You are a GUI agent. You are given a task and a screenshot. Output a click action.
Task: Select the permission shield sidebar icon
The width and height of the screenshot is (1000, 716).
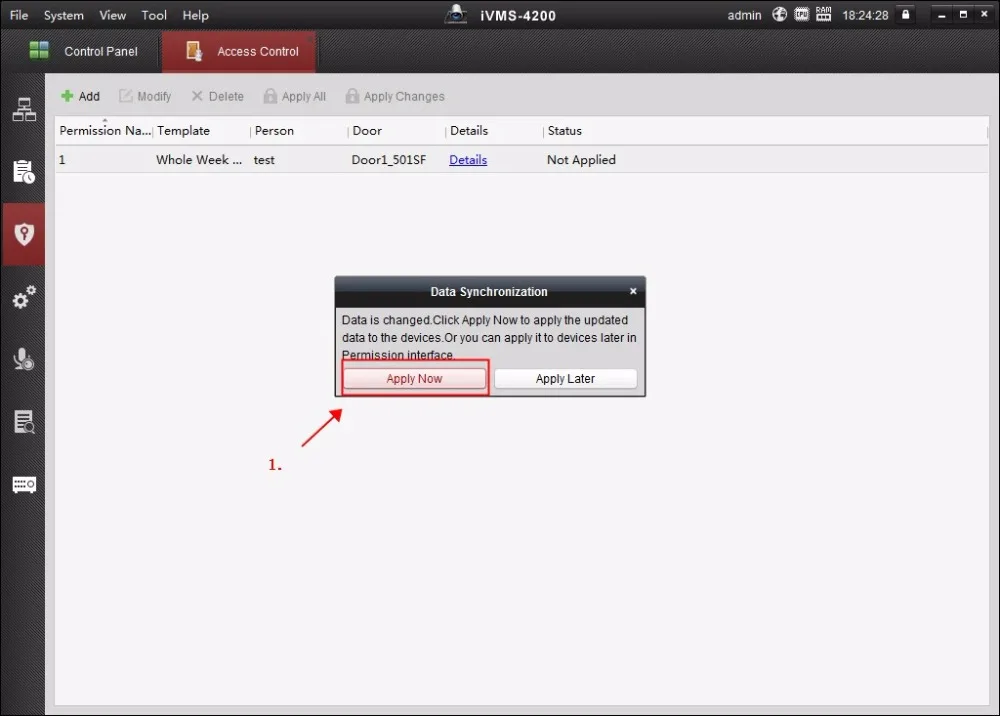click(24, 234)
